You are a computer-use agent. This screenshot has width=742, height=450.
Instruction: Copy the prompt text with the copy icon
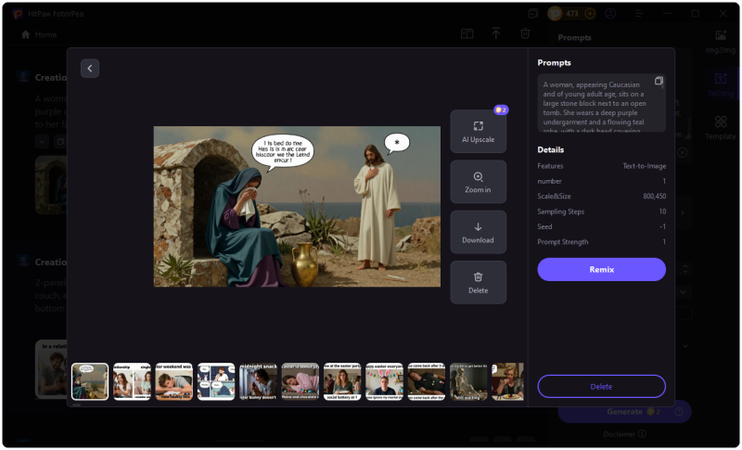(x=658, y=81)
